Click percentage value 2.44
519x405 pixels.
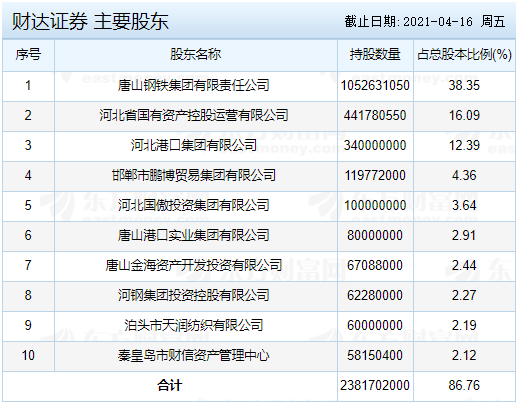click(x=464, y=265)
